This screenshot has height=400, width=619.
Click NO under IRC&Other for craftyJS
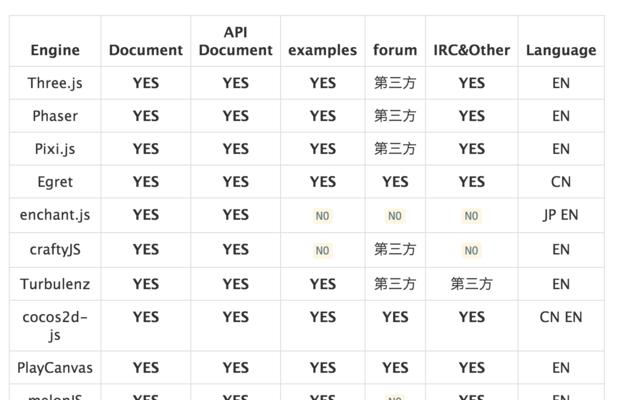(x=472, y=250)
